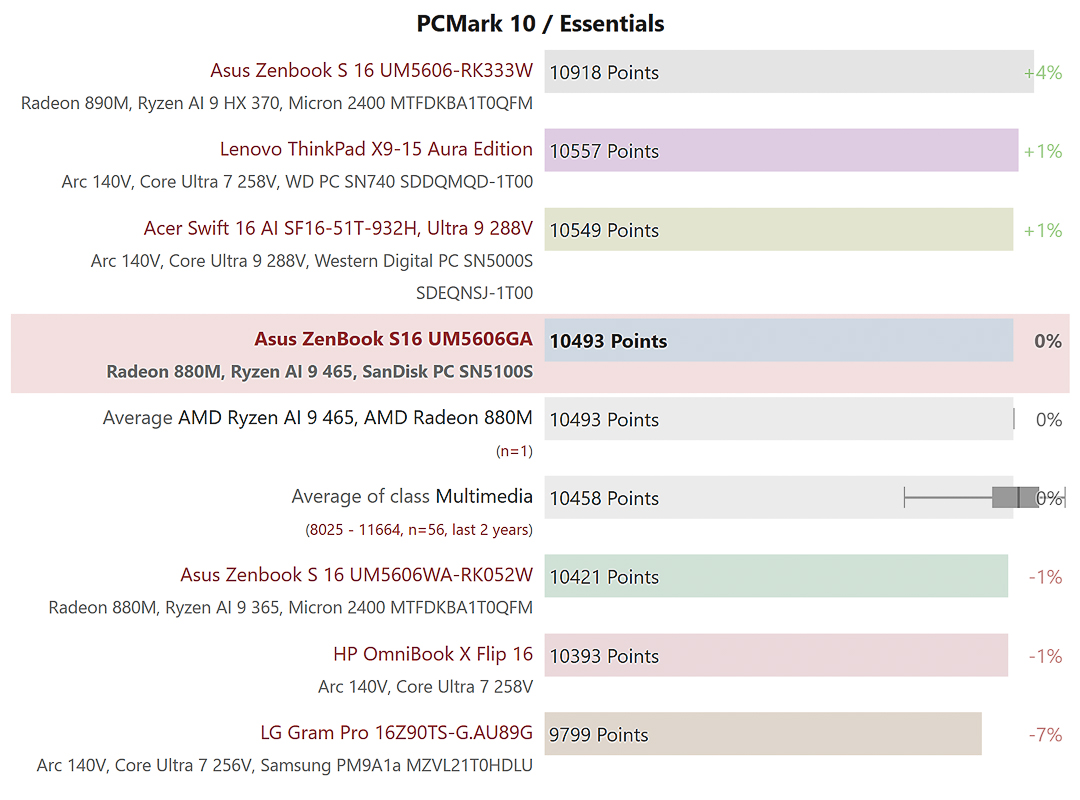Click the box plot range indicator
The height and width of the screenshot is (800, 1080).
coord(1015,497)
